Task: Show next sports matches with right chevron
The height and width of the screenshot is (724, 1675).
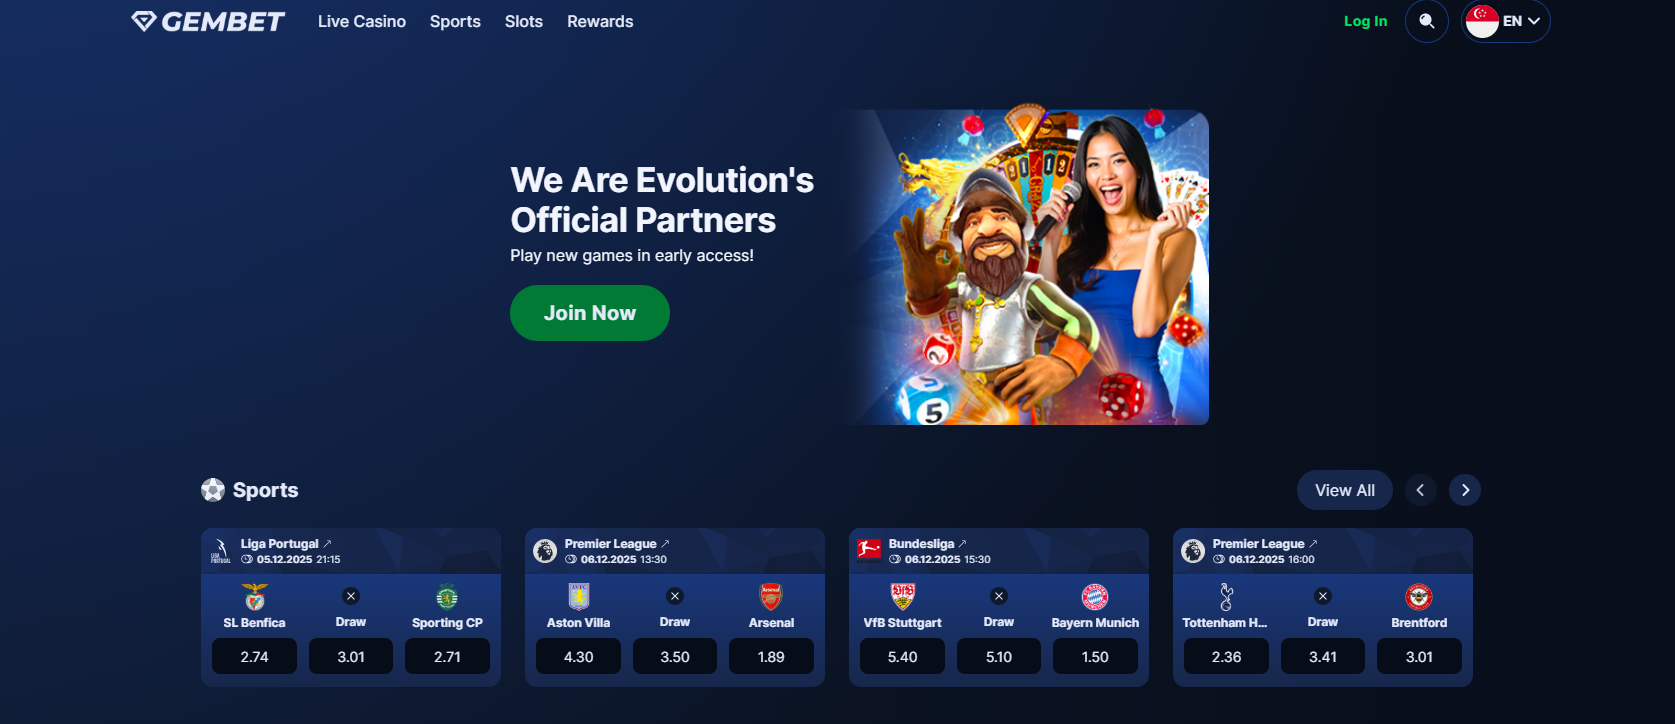Action: pyautogui.click(x=1465, y=490)
